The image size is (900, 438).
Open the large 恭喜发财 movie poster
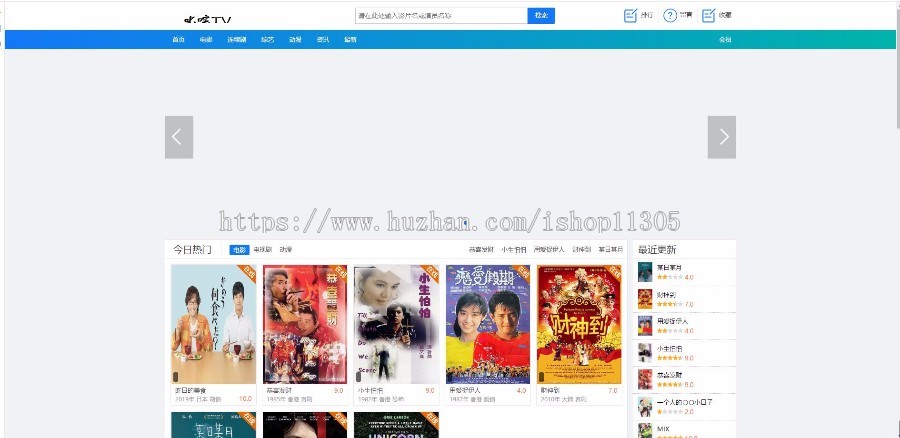[305, 324]
